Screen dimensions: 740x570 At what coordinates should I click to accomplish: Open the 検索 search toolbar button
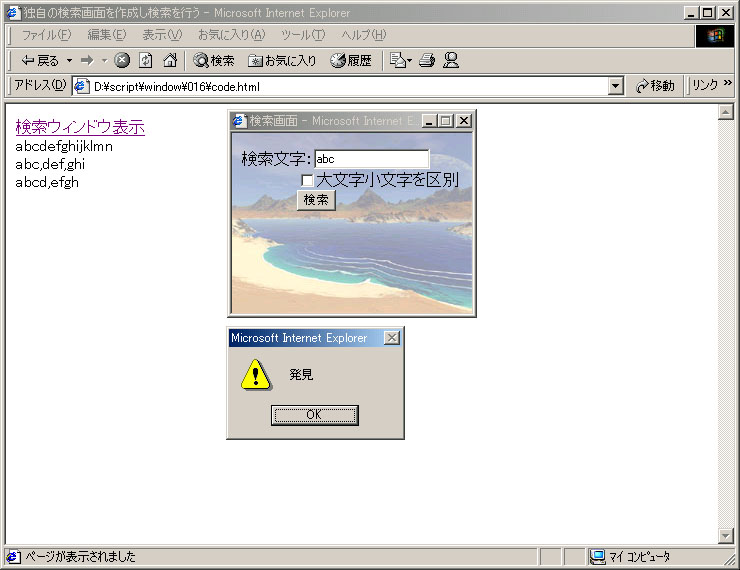[214, 60]
